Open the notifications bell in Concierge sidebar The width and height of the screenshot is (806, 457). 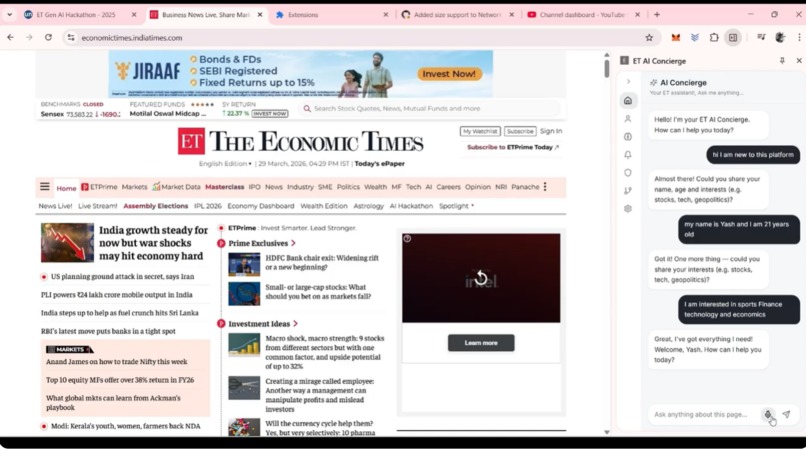click(x=628, y=155)
